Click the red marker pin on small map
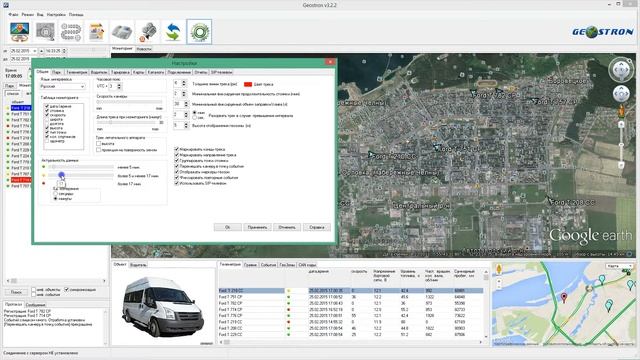This screenshot has width=640, height=360. 564,298
